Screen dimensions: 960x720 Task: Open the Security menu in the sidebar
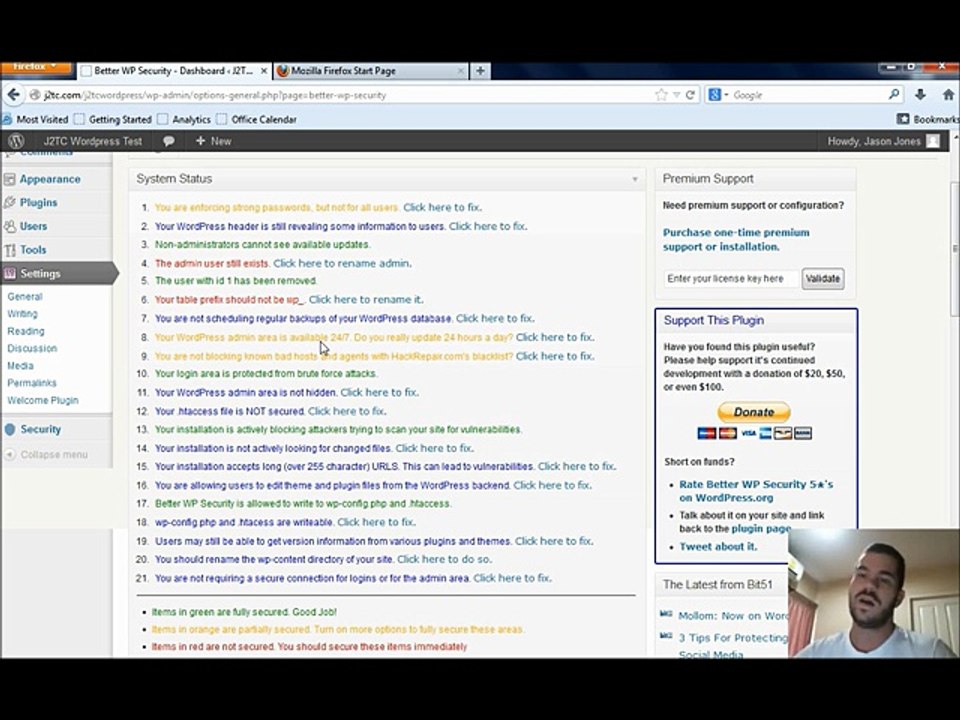pos(40,429)
